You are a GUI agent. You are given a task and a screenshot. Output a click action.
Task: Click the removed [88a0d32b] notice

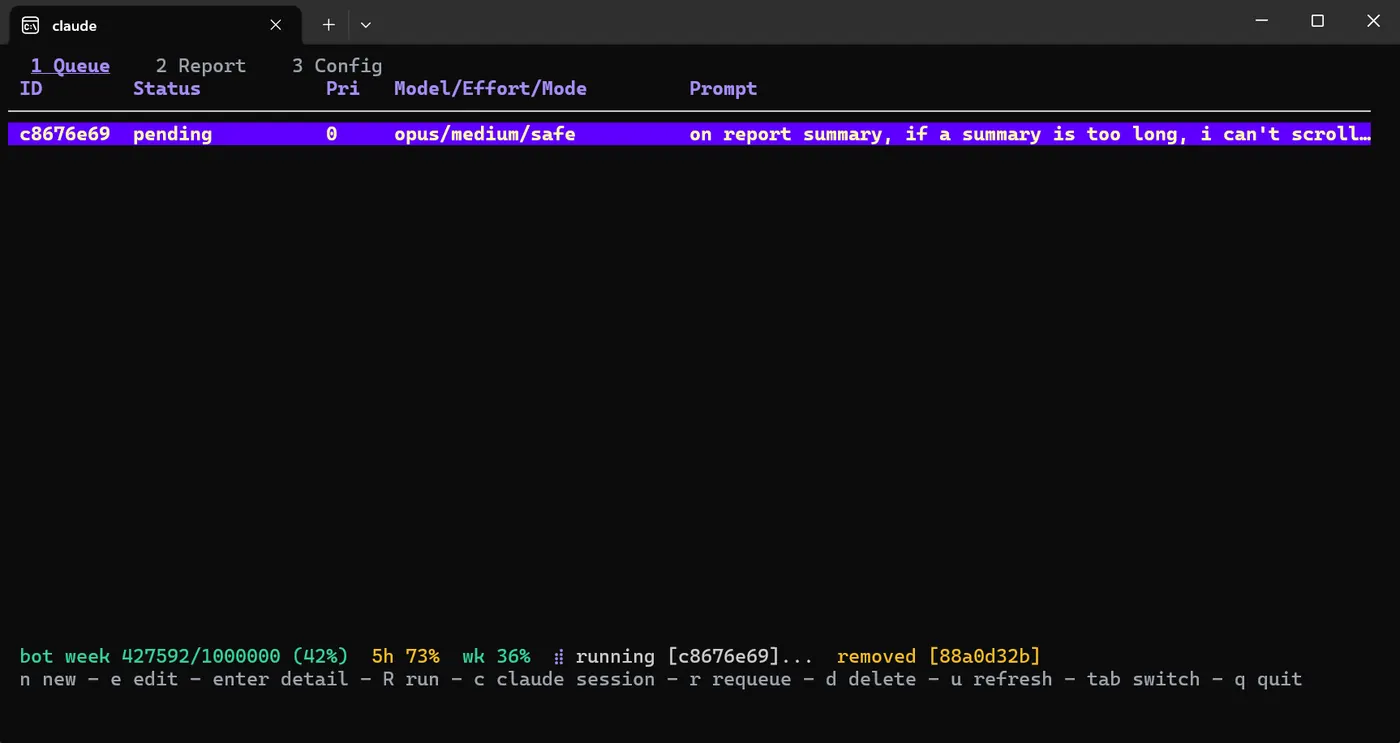[939, 657]
